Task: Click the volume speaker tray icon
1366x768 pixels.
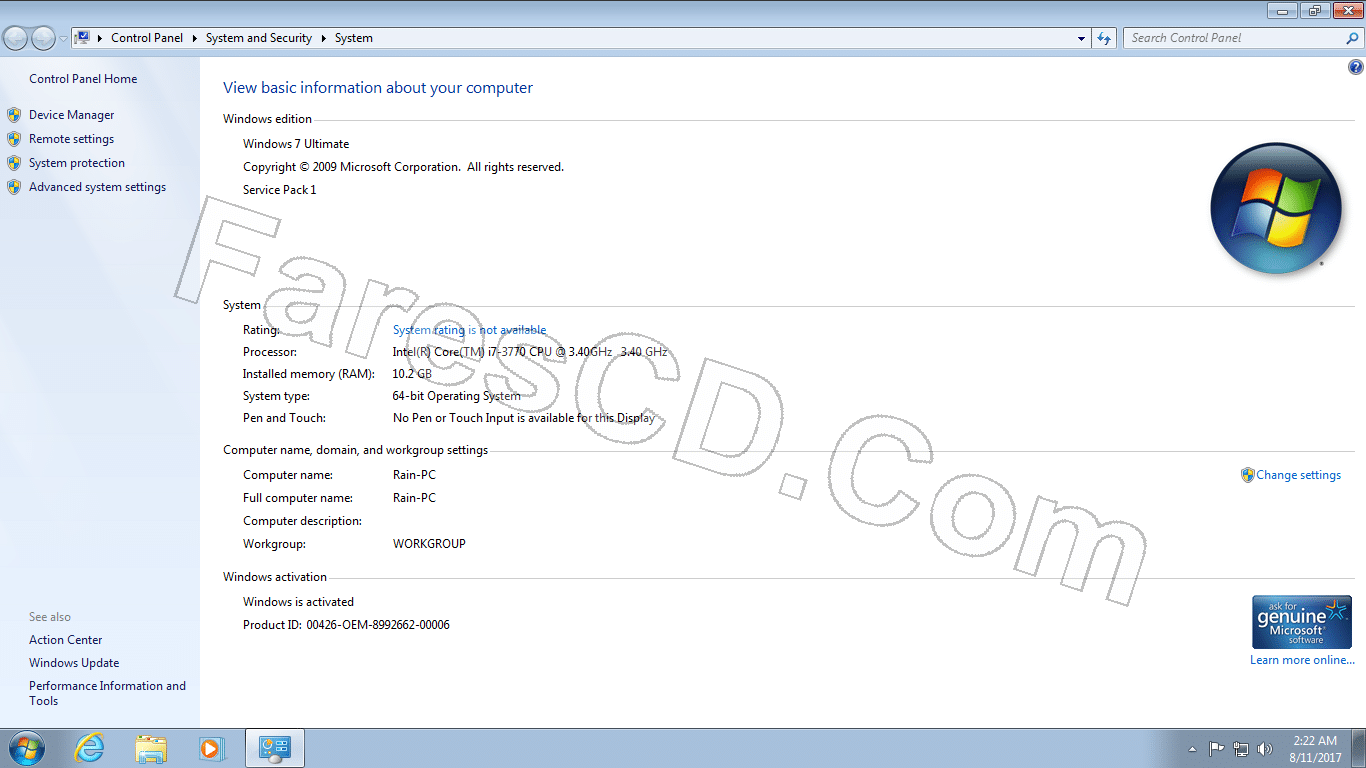Action: [x=1265, y=748]
